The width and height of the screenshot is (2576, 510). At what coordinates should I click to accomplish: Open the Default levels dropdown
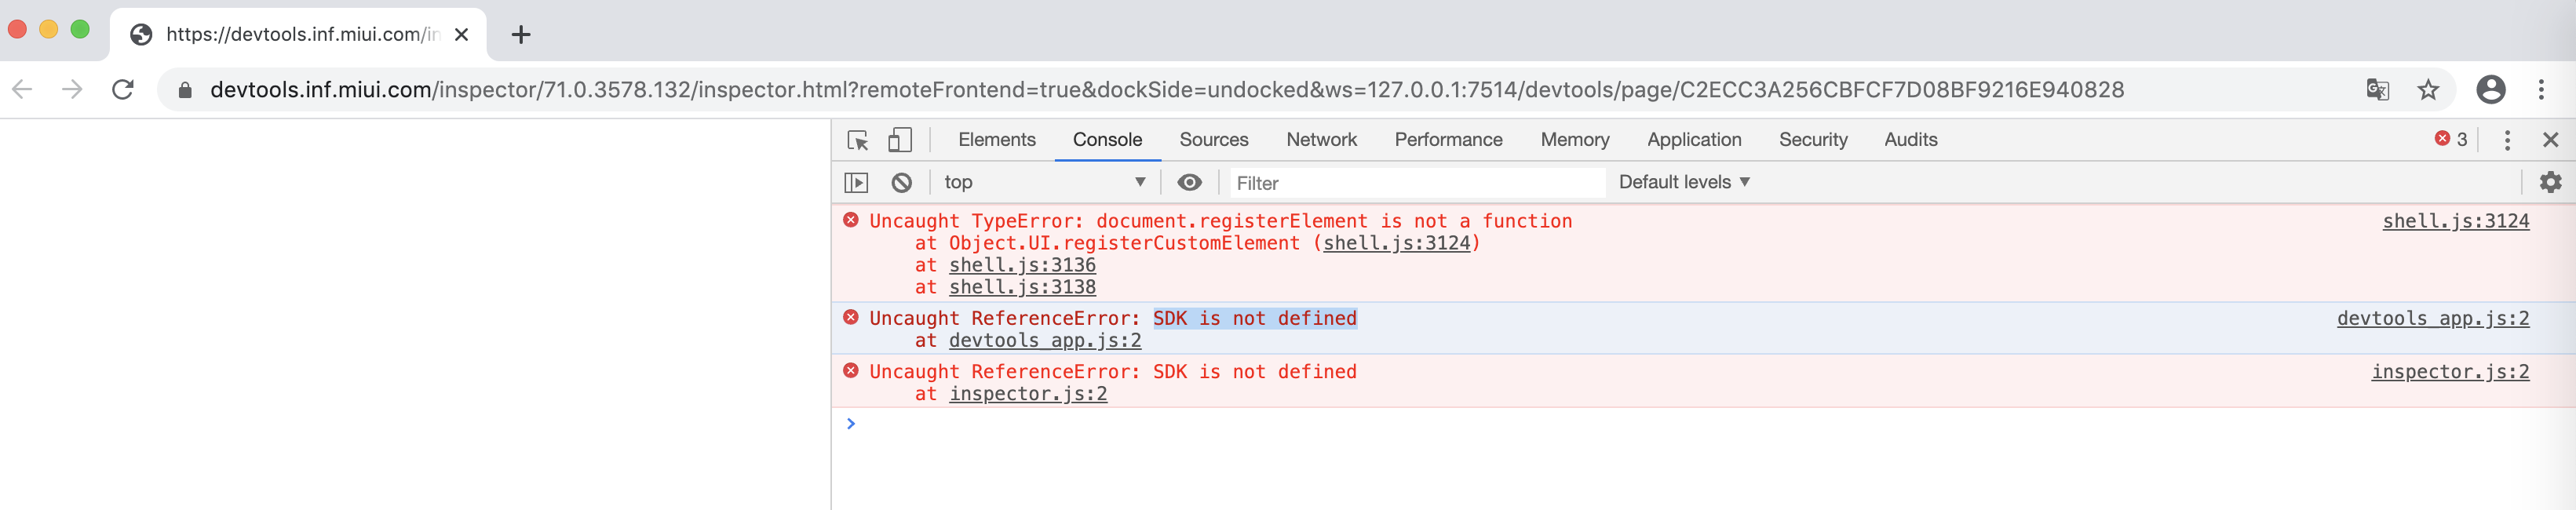pos(1684,182)
